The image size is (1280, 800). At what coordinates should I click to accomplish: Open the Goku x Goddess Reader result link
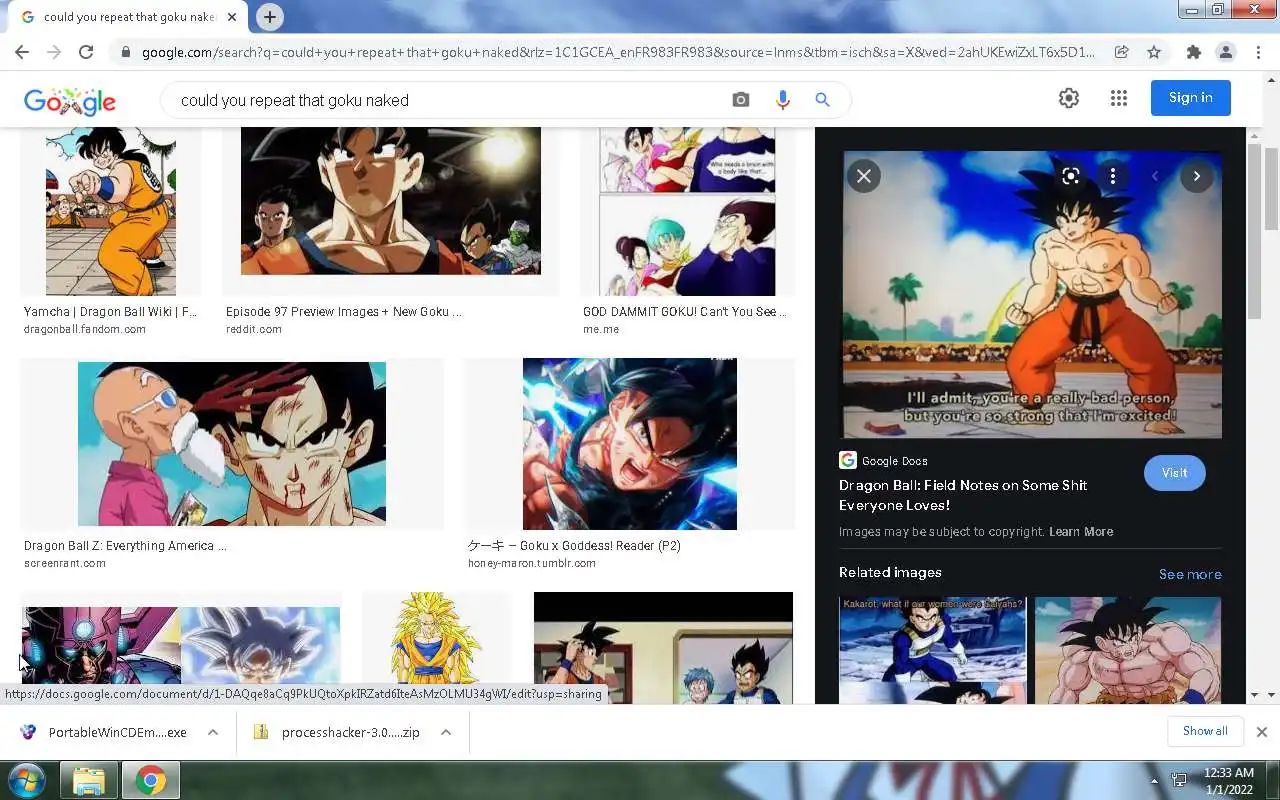coord(574,546)
